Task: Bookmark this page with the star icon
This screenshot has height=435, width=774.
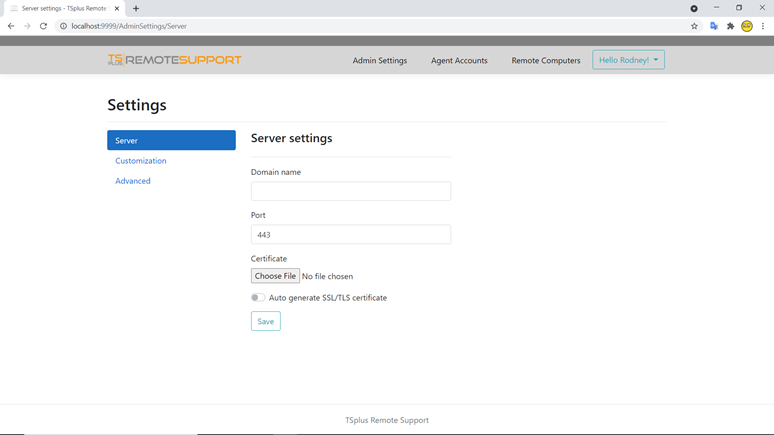Action: 694,26
